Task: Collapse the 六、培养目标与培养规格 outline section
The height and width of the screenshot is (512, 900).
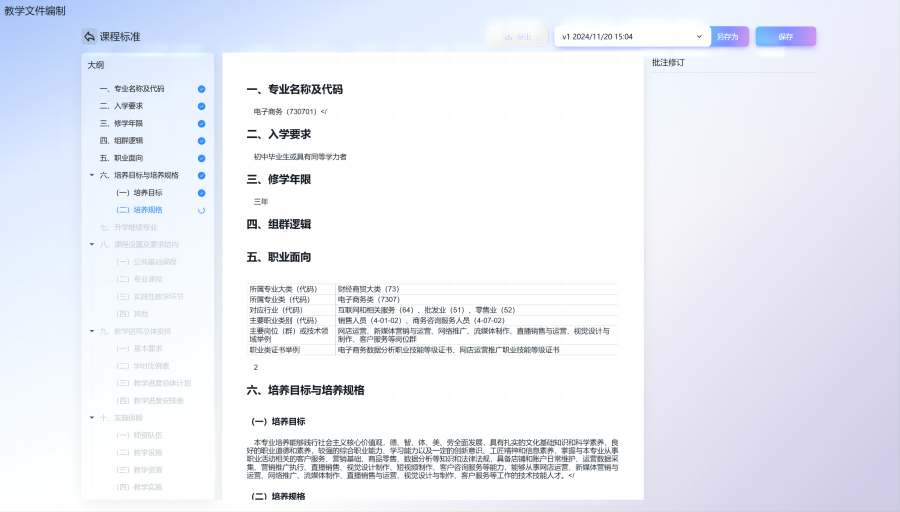Action: (92, 175)
